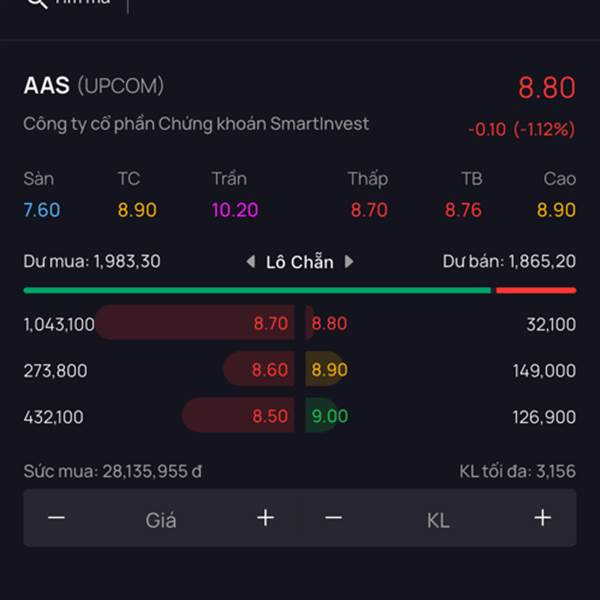
Task: Decrease price with Giá minus button
Action: pyautogui.click(x=57, y=518)
